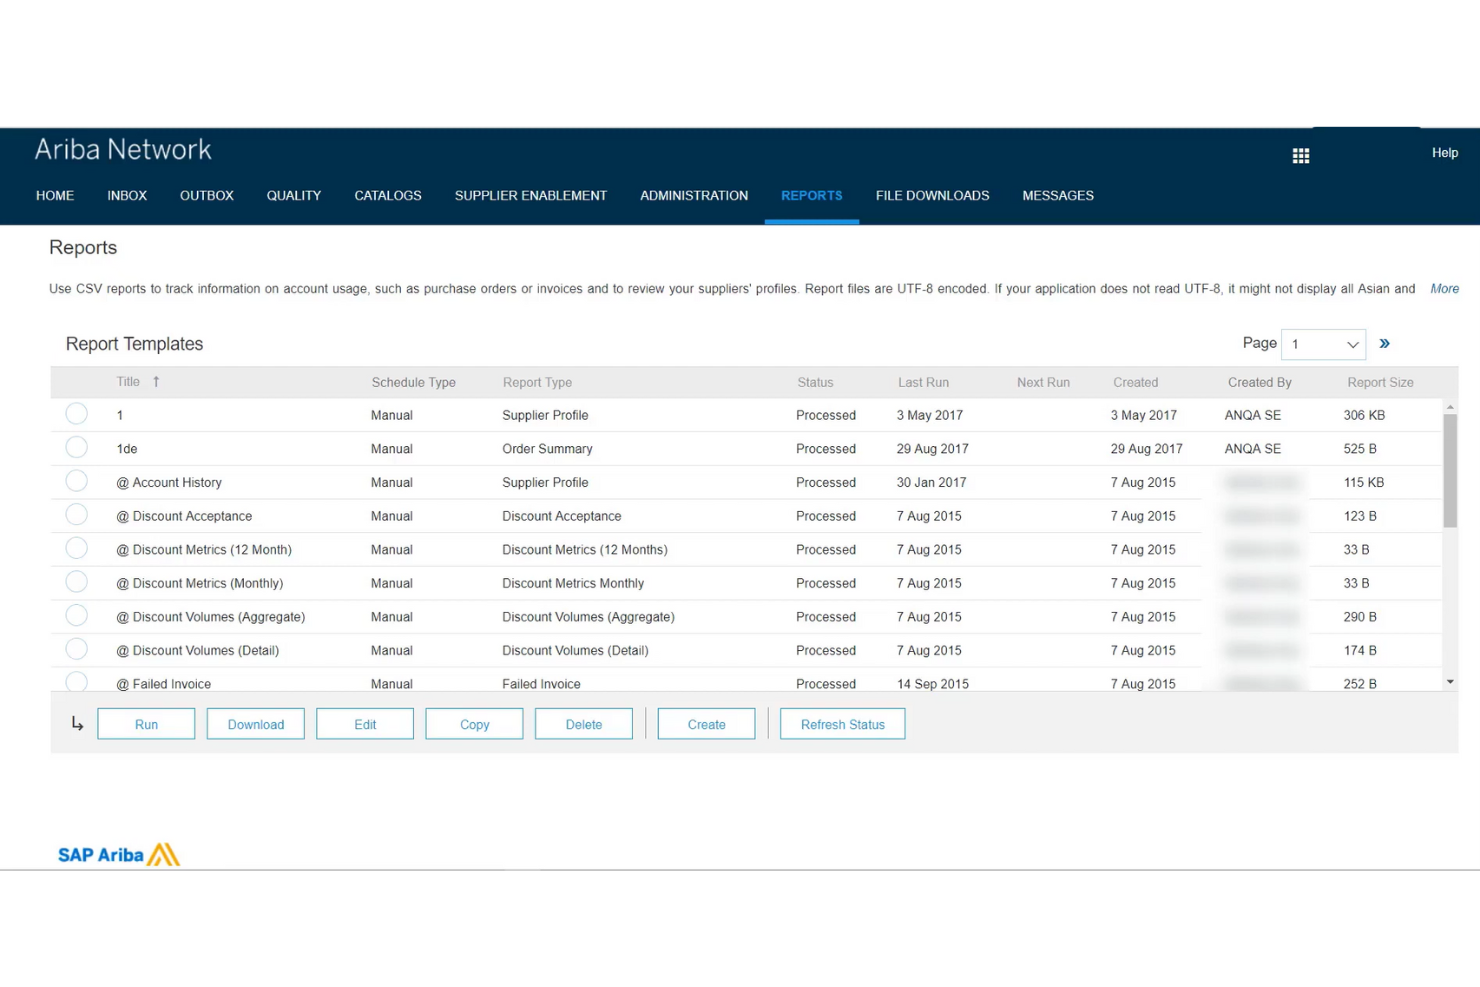Click the '1de' report title

click(127, 449)
